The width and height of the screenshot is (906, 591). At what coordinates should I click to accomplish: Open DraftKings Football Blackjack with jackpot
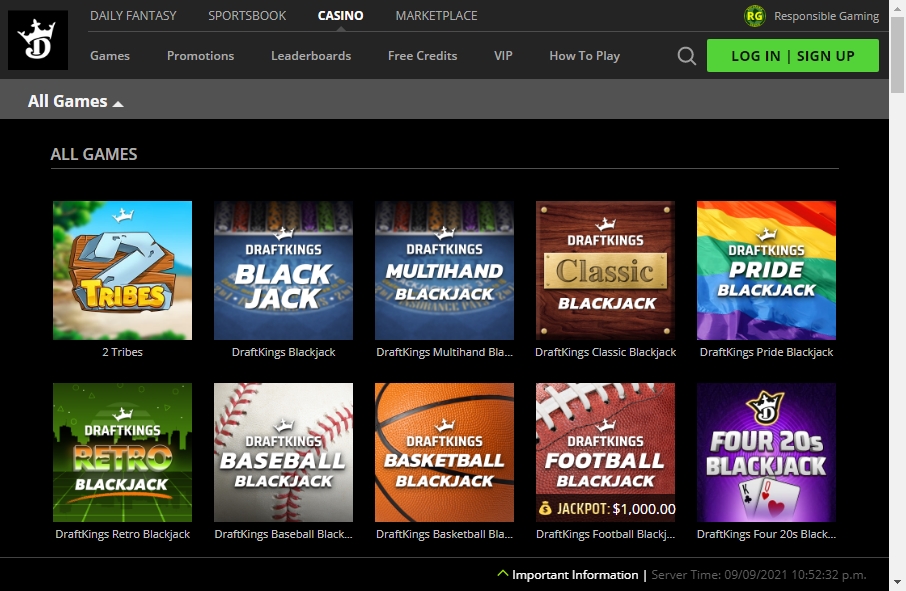[x=605, y=452]
